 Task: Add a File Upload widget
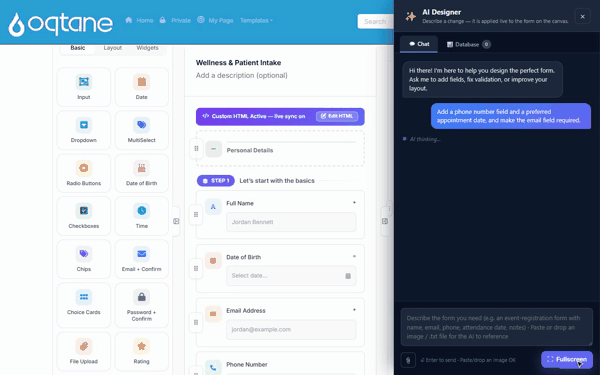(84, 352)
